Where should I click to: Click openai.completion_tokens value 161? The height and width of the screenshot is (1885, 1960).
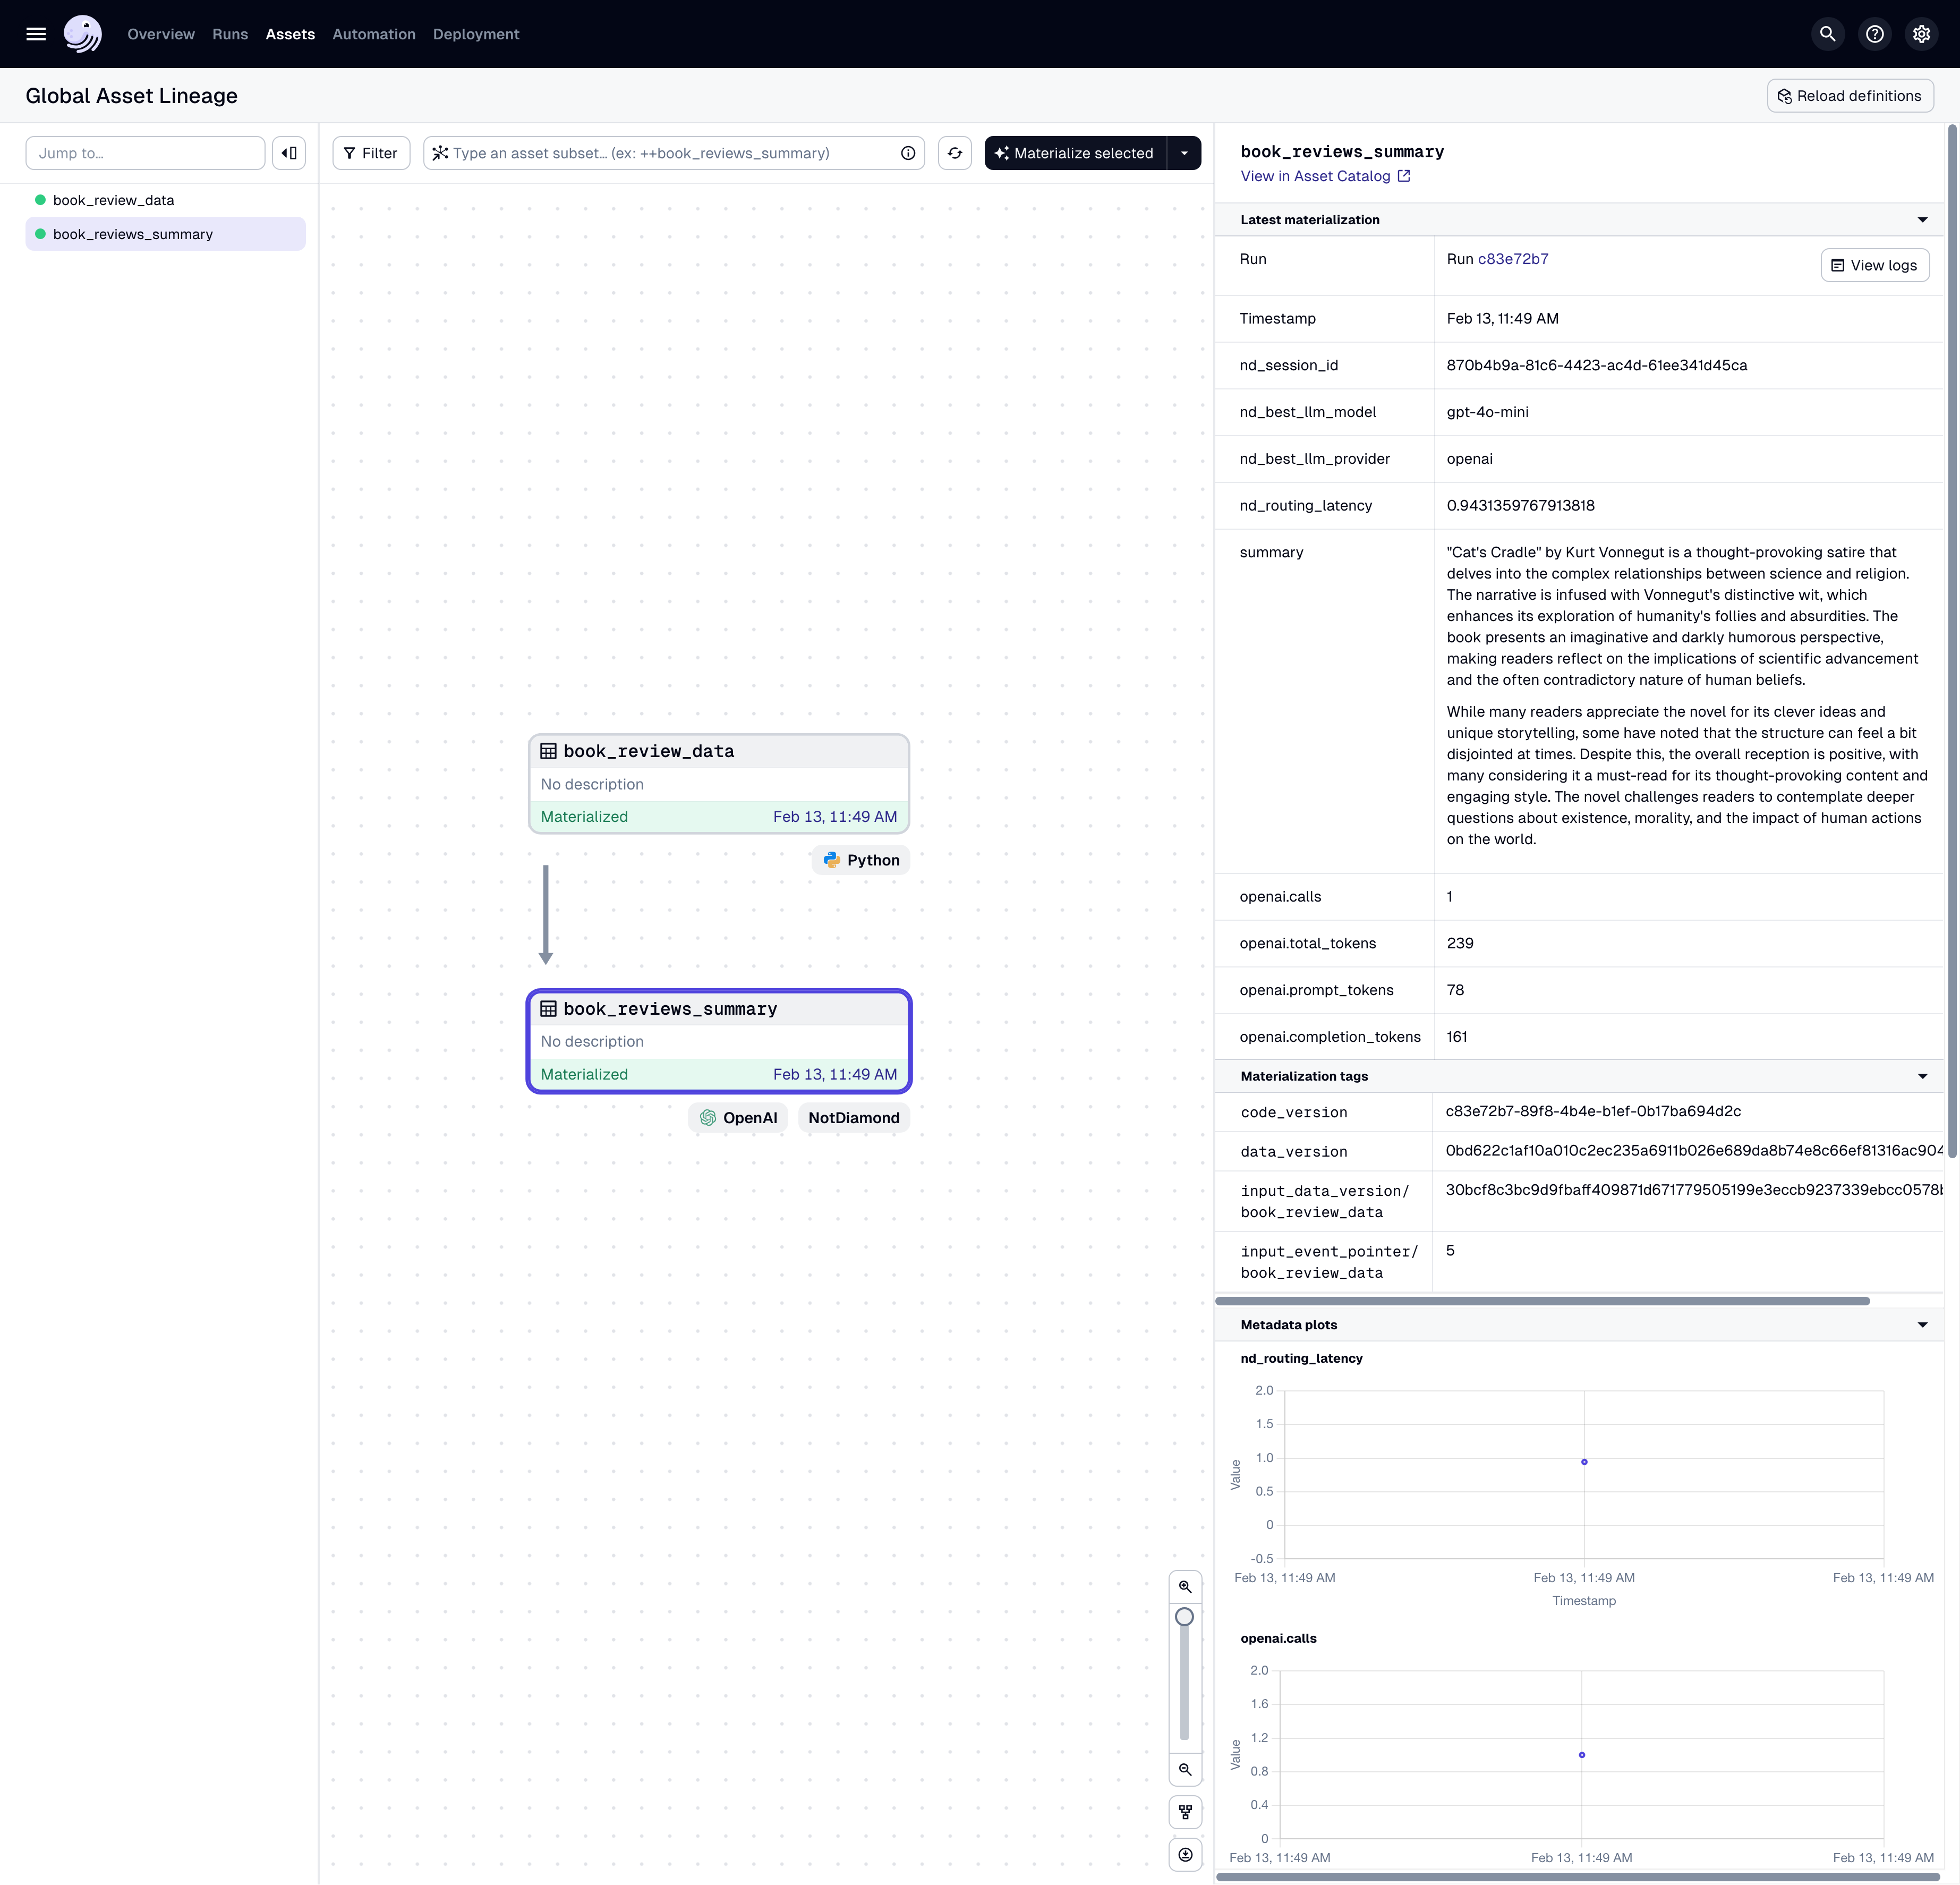coord(1457,1037)
